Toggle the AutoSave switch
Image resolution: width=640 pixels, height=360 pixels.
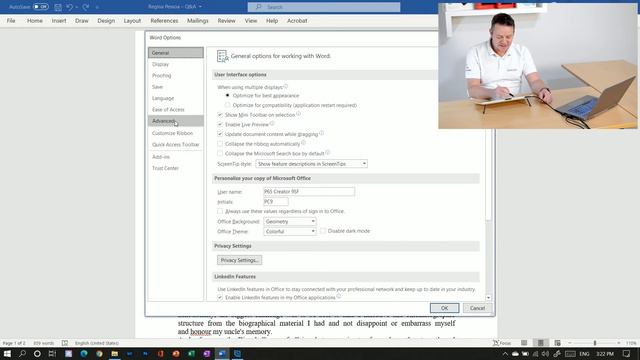pos(41,7)
